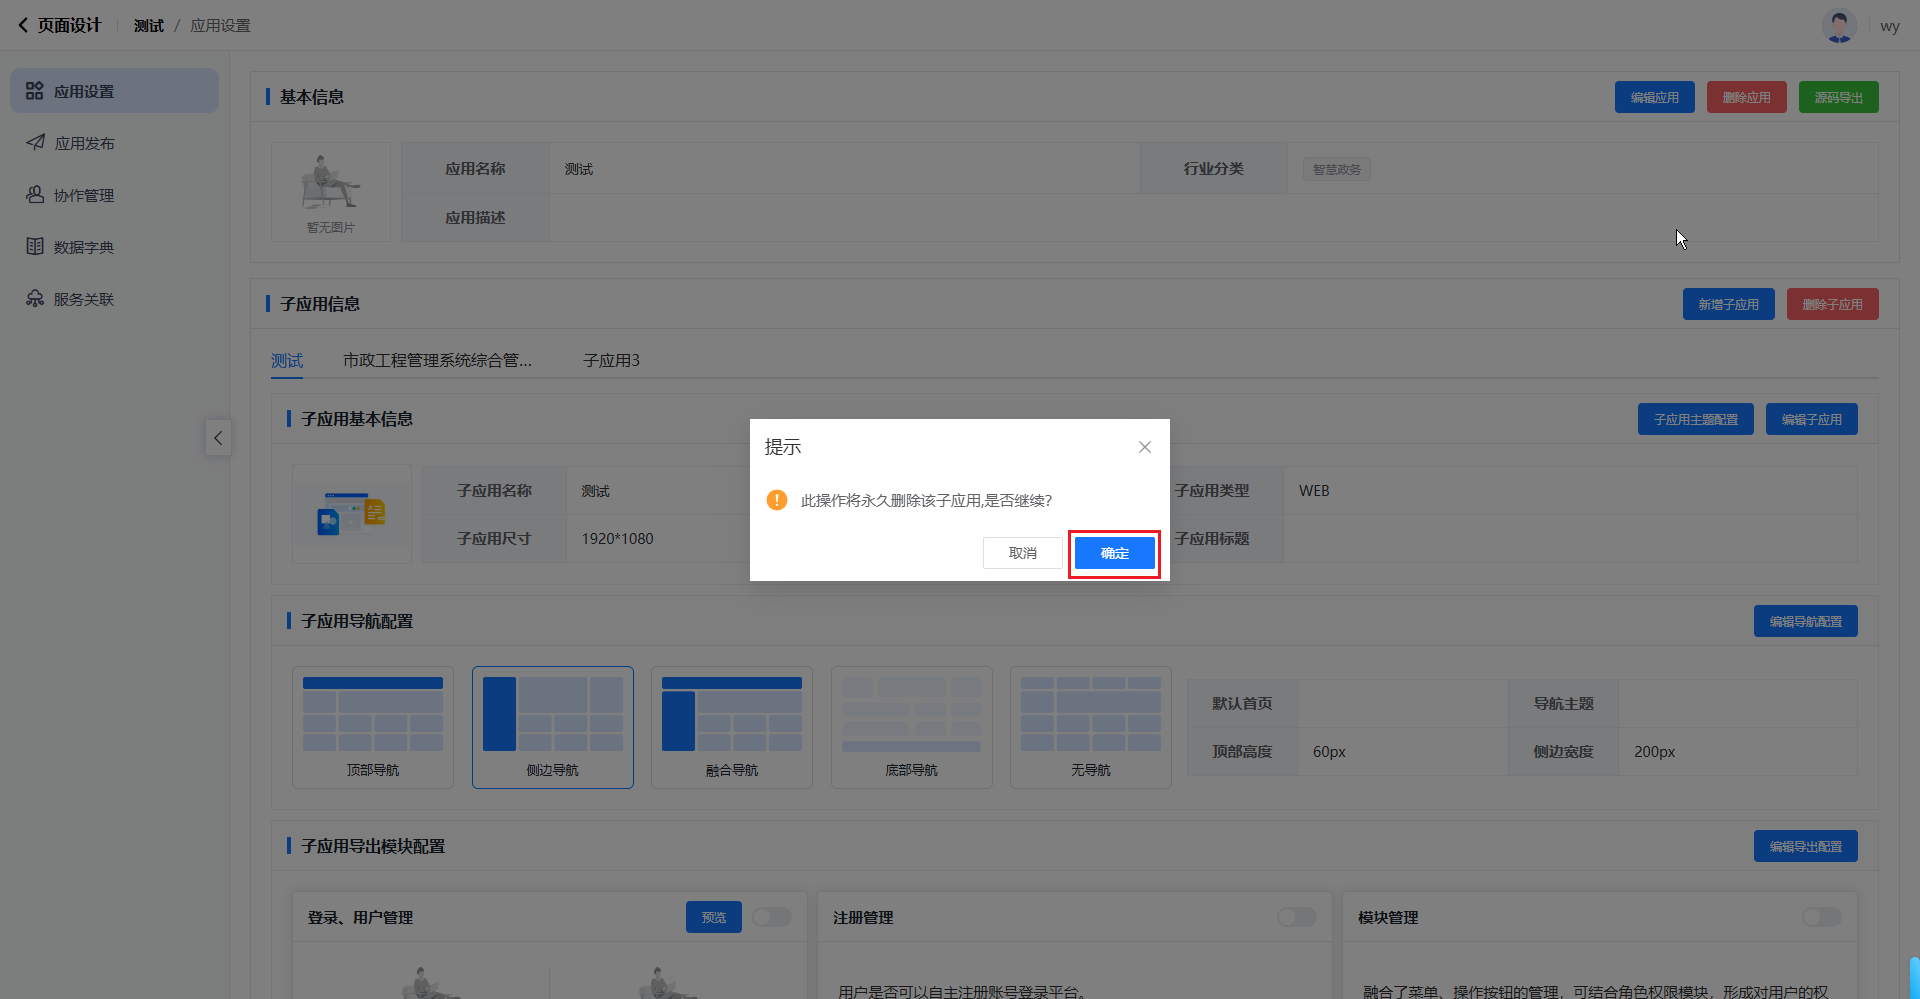Click the 应用设置 grid icon in sidebar
The width and height of the screenshot is (1920, 999).
click(x=35, y=91)
